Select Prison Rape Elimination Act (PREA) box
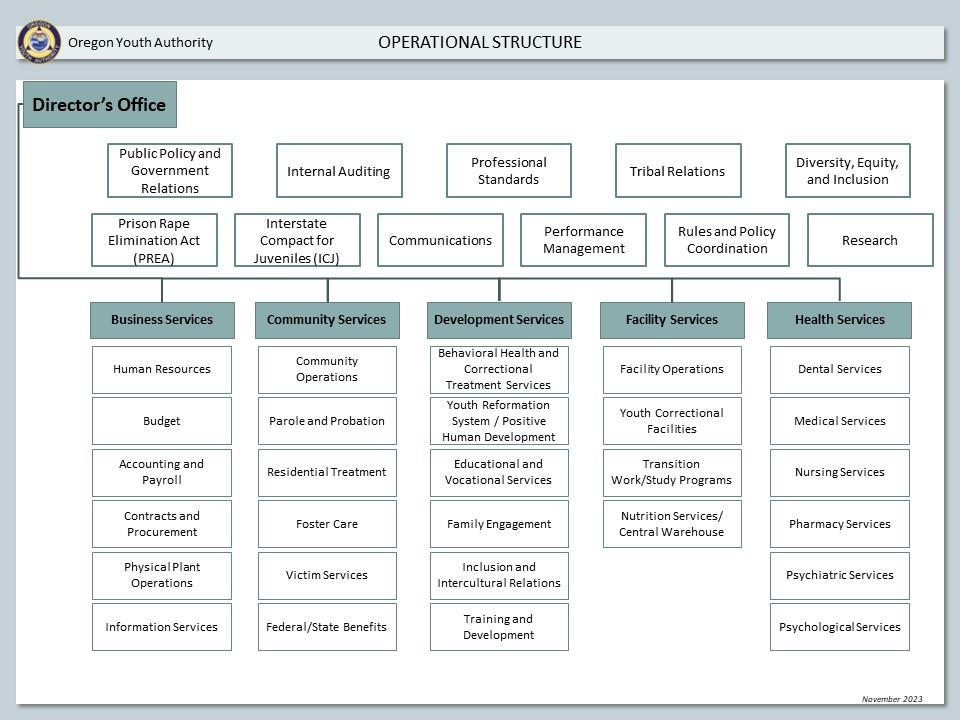This screenshot has height=720, width=960. [154, 240]
